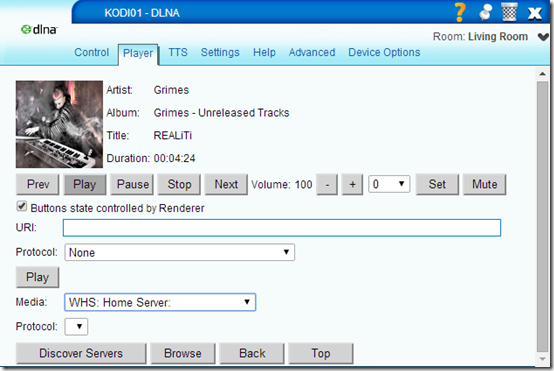The height and width of the screenshot is (371, 554).
Task: Click the Set volume button
Action: (x=437, y=184)
